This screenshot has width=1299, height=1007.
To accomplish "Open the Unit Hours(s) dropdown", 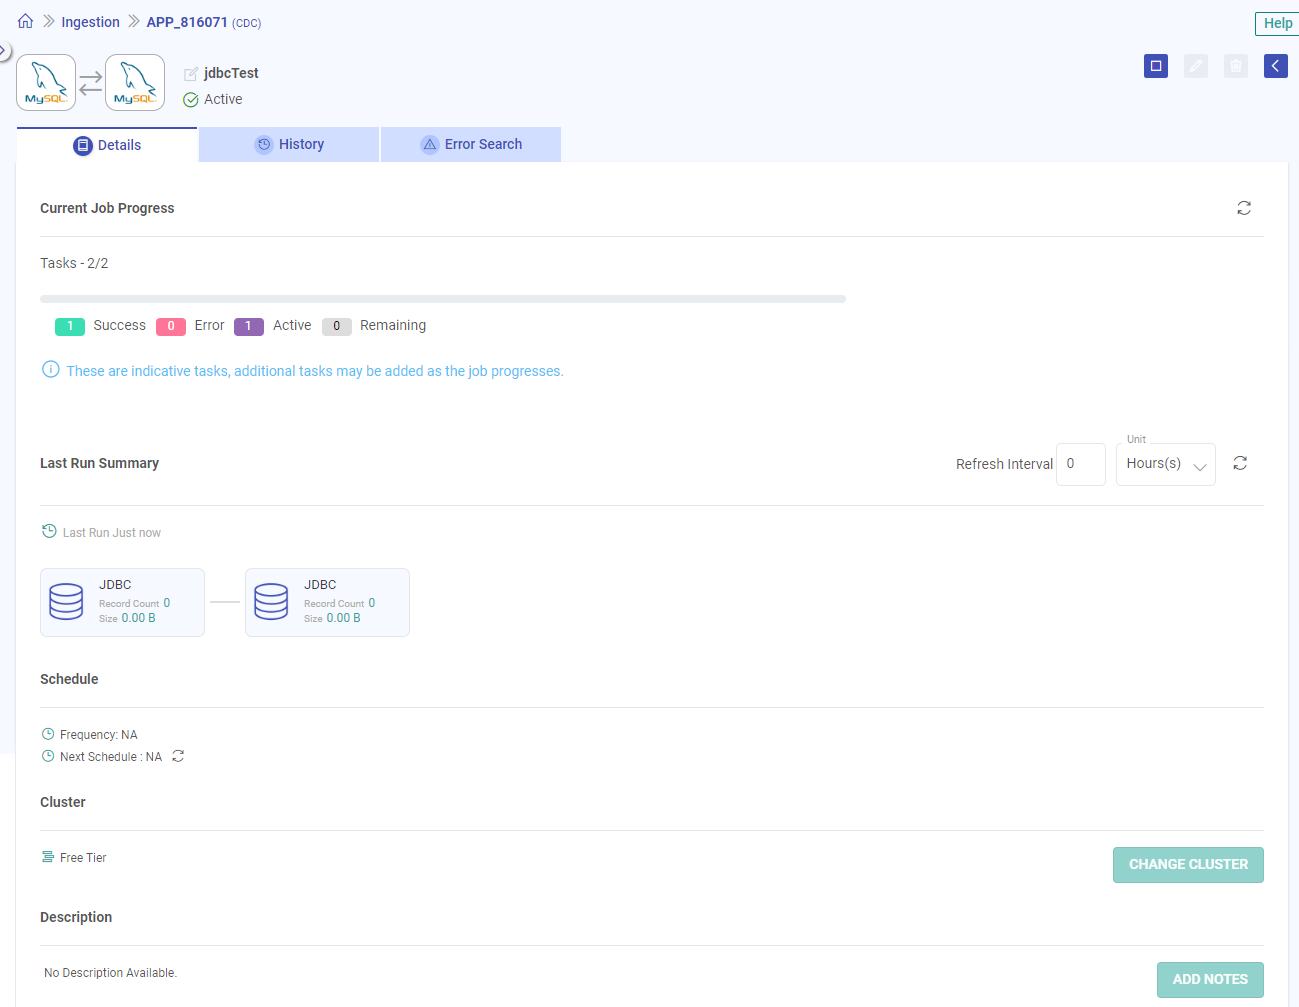I will point(1165,464).
